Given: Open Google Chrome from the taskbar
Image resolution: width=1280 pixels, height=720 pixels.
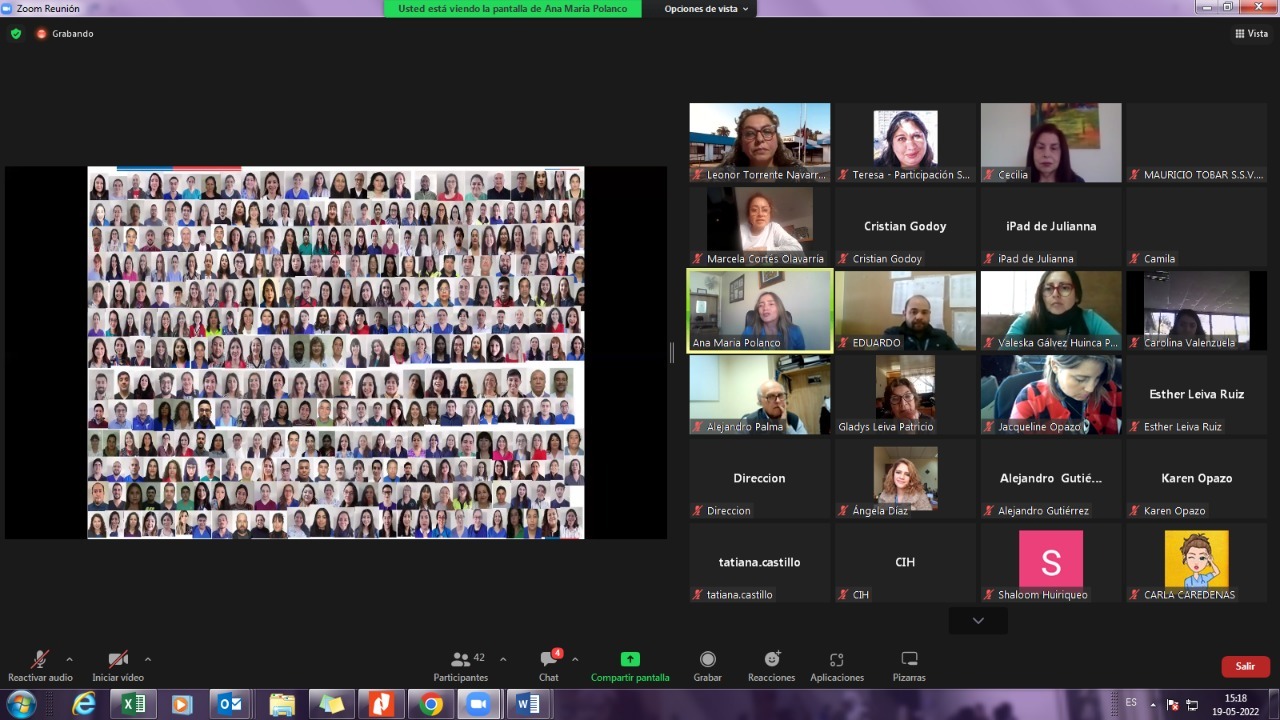Looking at the screenshot, I should point(431,705).
